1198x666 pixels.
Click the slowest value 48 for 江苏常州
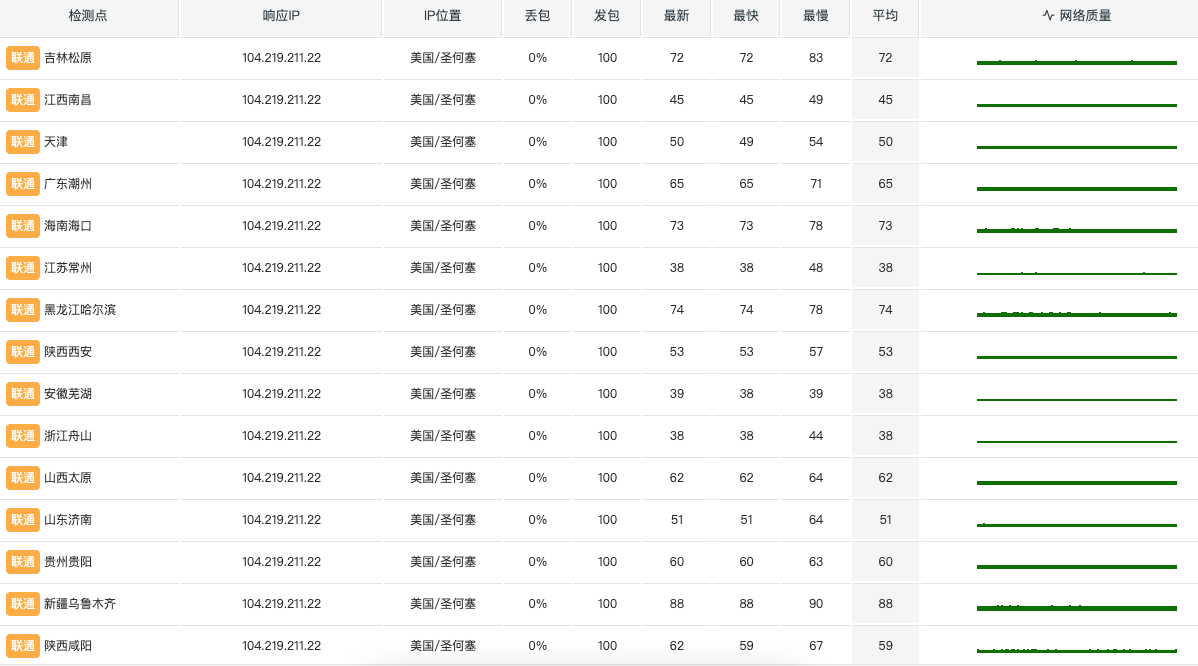coord(815,268)
